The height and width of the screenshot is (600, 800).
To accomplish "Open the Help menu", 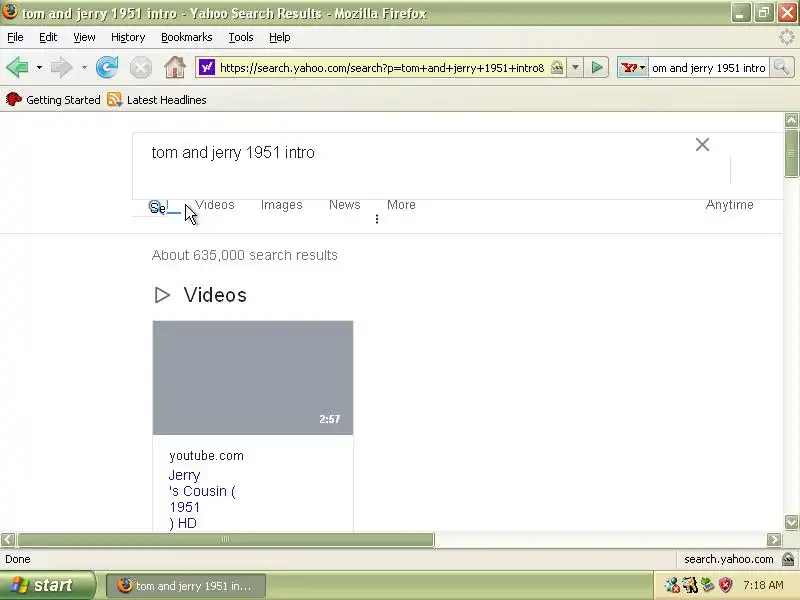I will 280,37.
